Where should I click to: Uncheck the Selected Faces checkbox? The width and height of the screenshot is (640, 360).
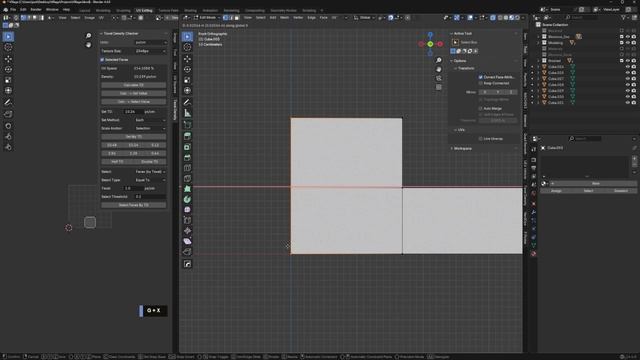(x=102, y=60)
